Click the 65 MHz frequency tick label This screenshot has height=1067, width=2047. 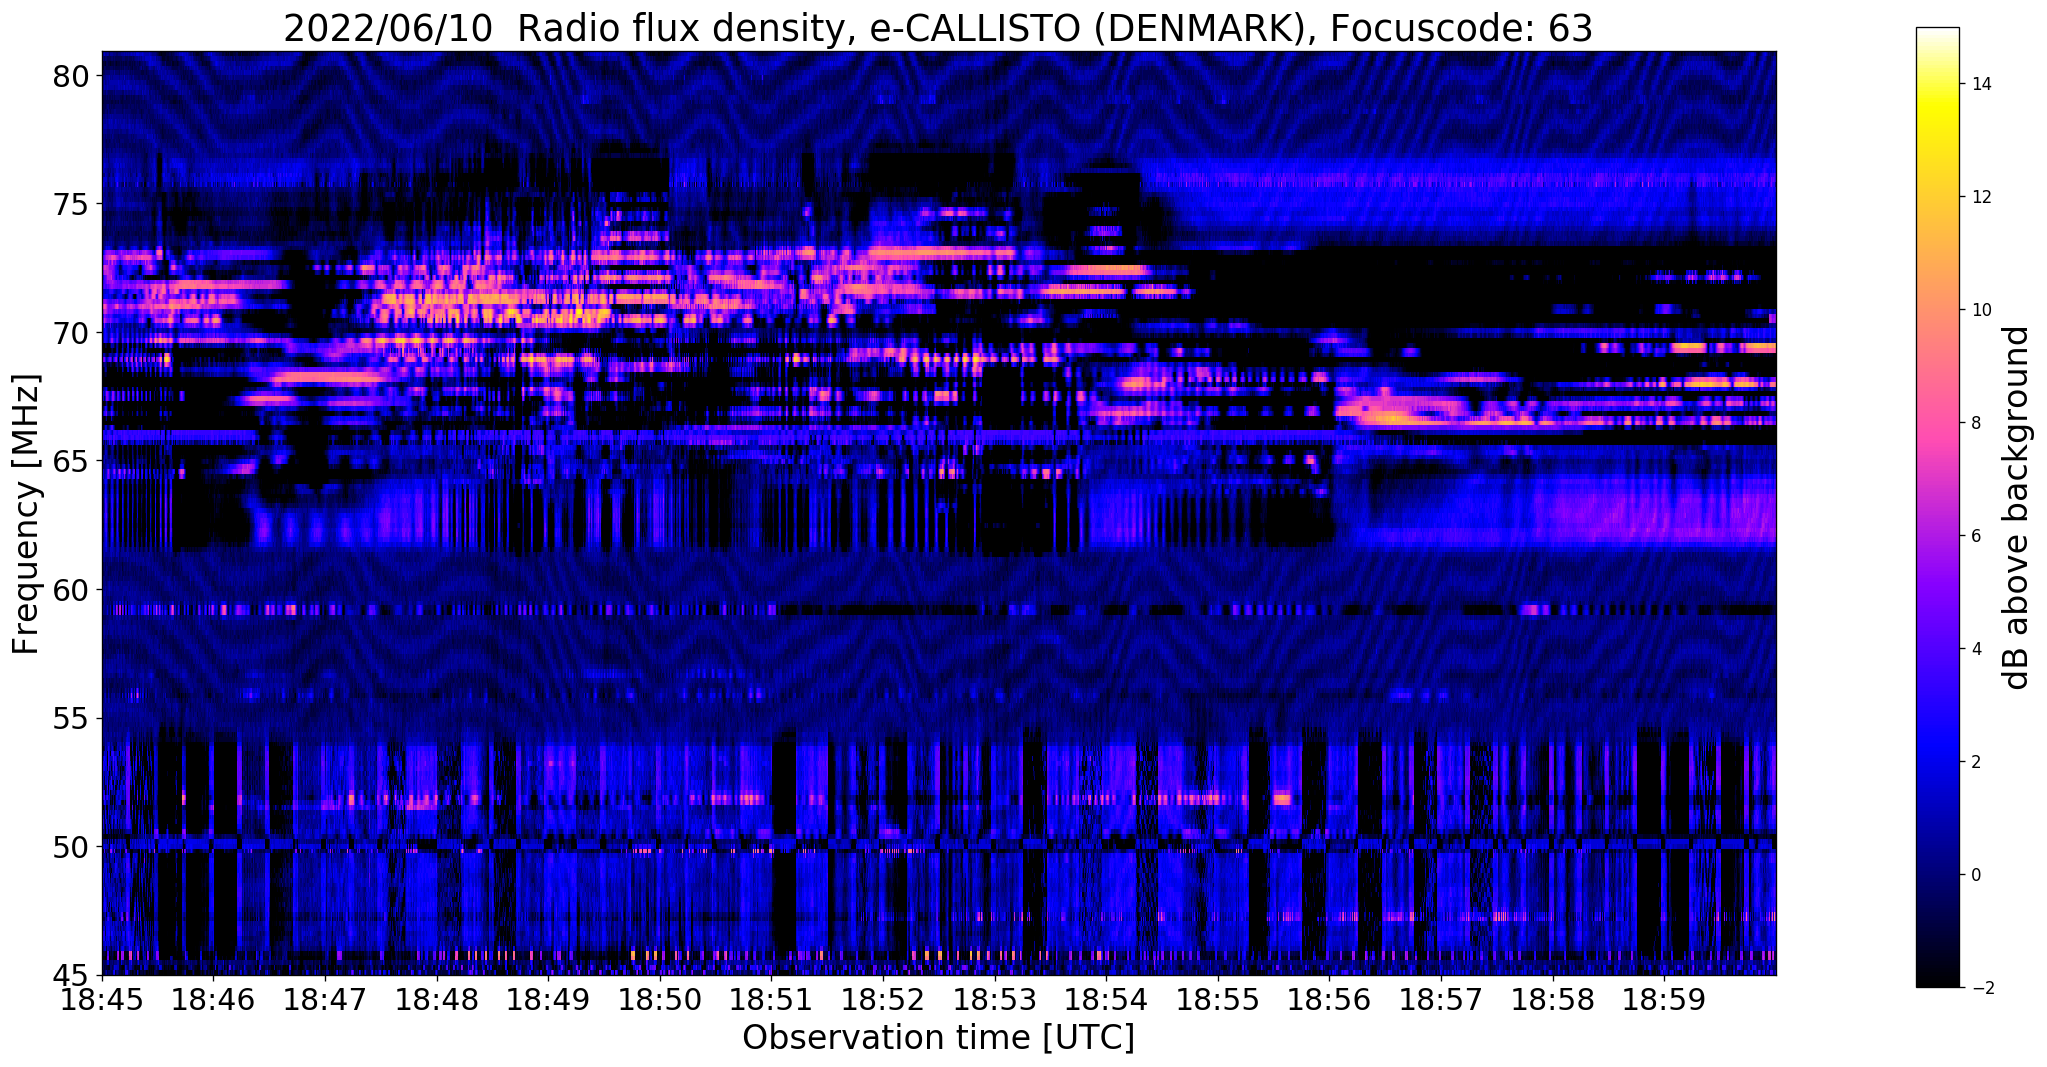(x=71, y=462)
